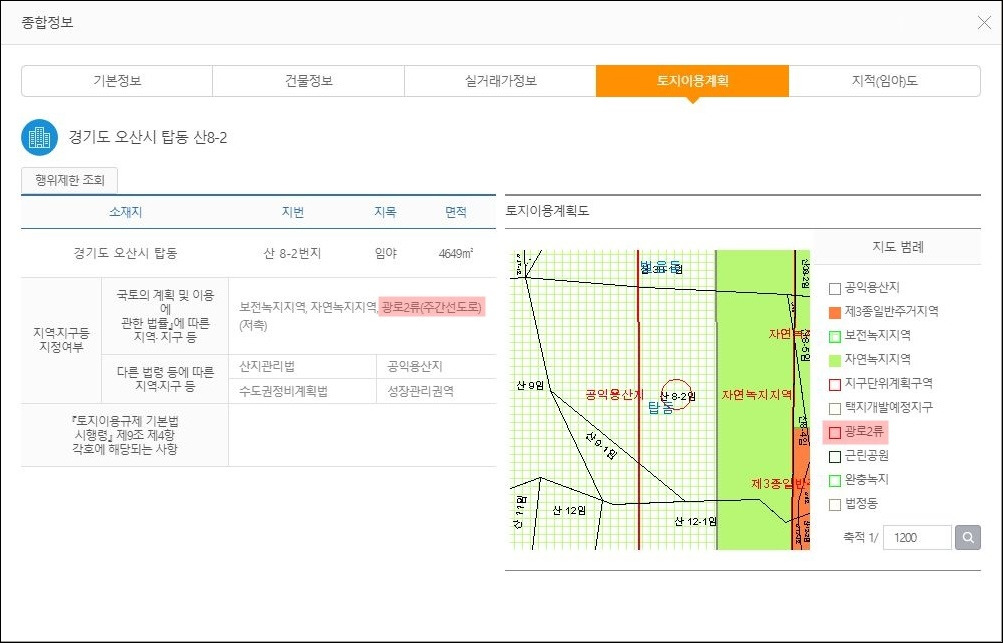Focus the 축적 scale input field

tap(917, 537)
